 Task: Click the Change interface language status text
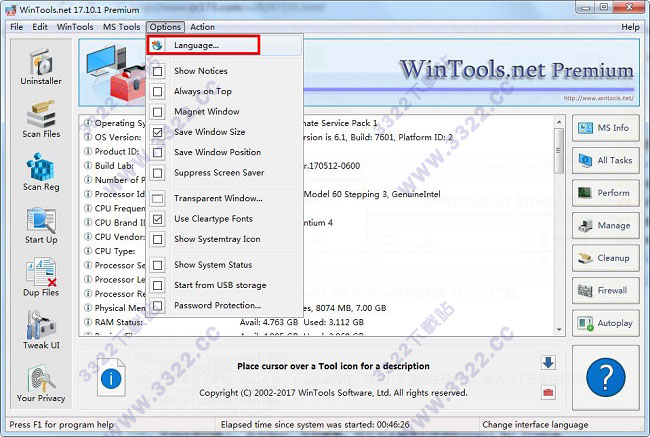pyautogui.click(x=535, y=425)
